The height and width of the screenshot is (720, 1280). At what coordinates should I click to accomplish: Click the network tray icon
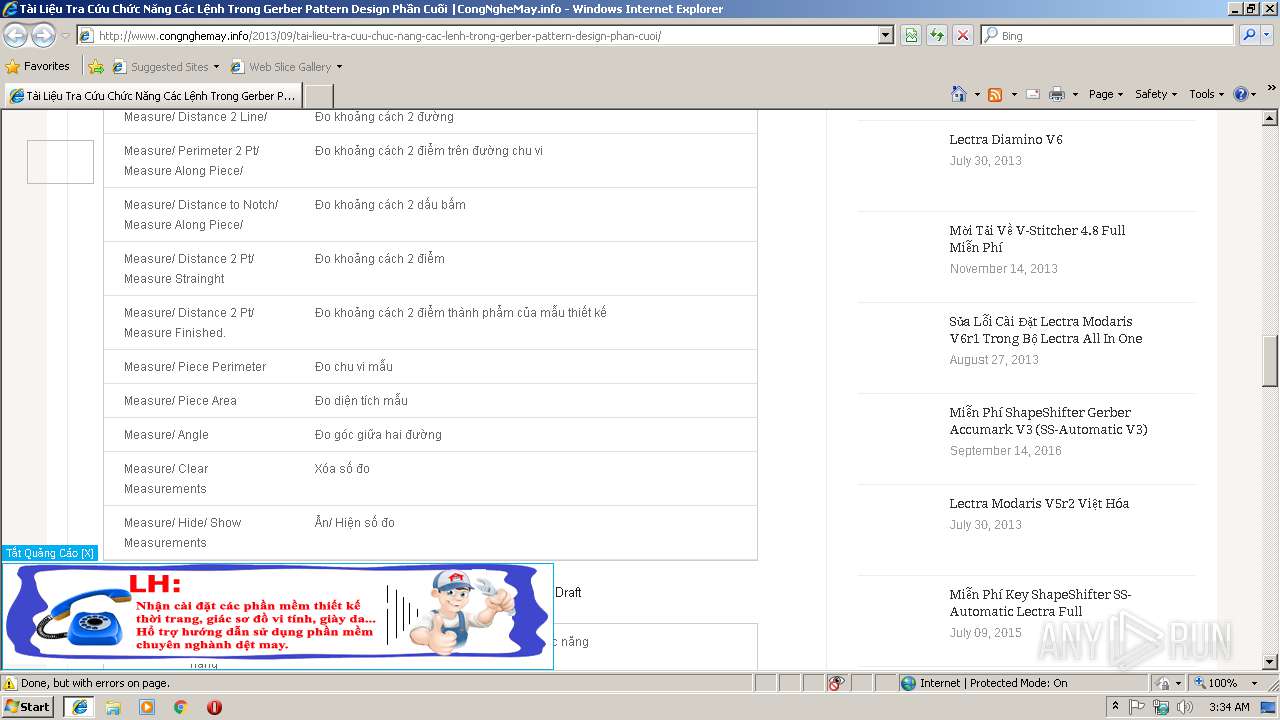click(x=1161, y=707)
